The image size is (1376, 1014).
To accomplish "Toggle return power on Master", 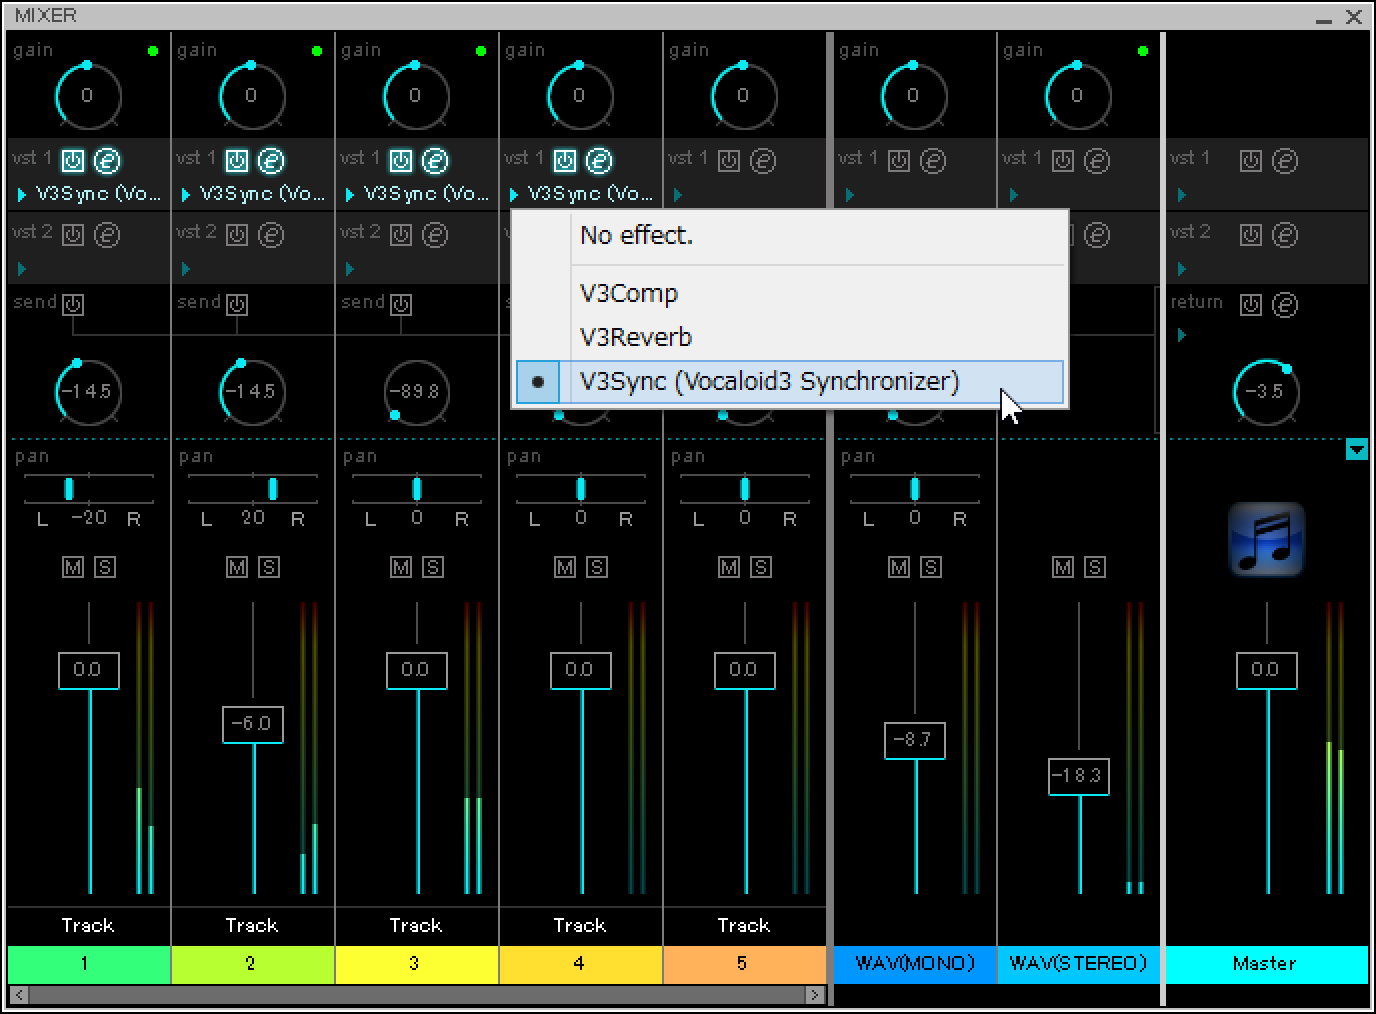I will 1251,304.
